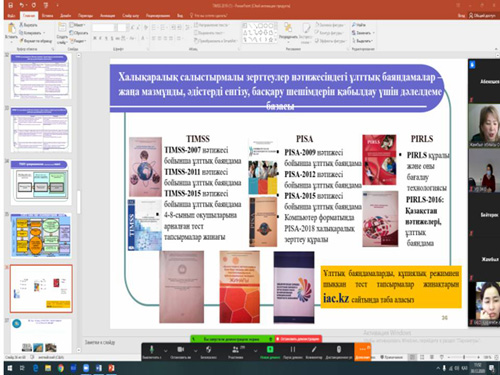Select the highlighted slide 36 thumbnail
500x375 pixels.
[41, 289]
